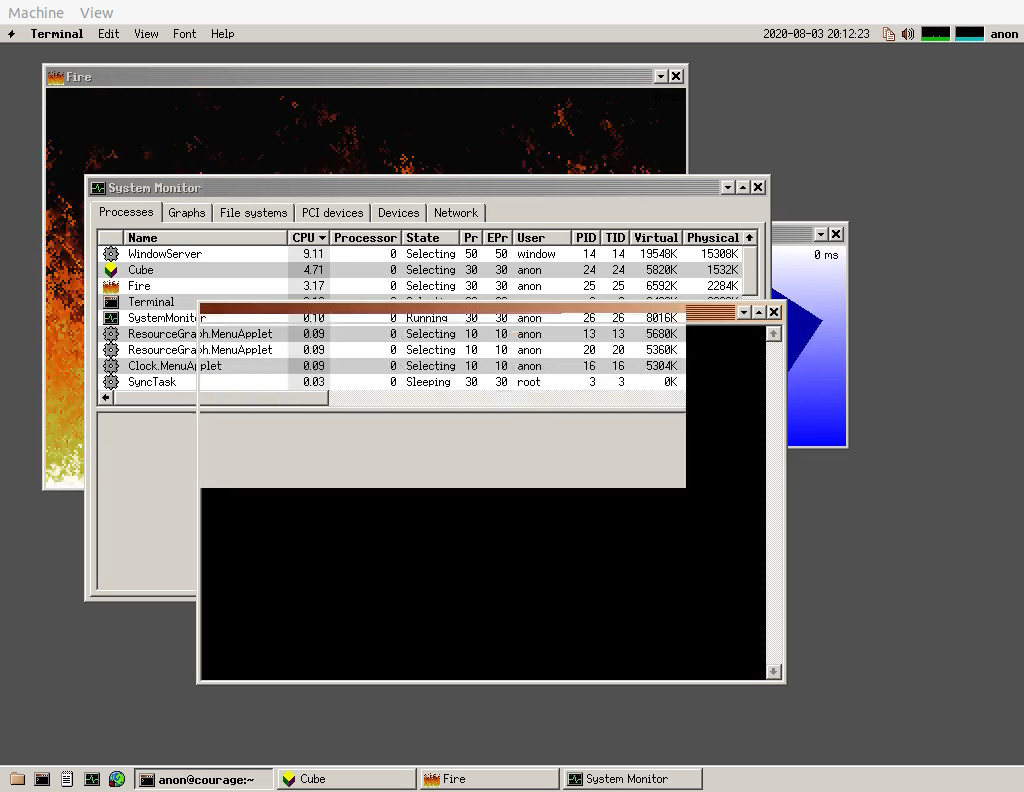The height and width of the screenshot is (792, 1024).
Task: Launch the web browser via the globe icon
Action: [x=117, y=779]
